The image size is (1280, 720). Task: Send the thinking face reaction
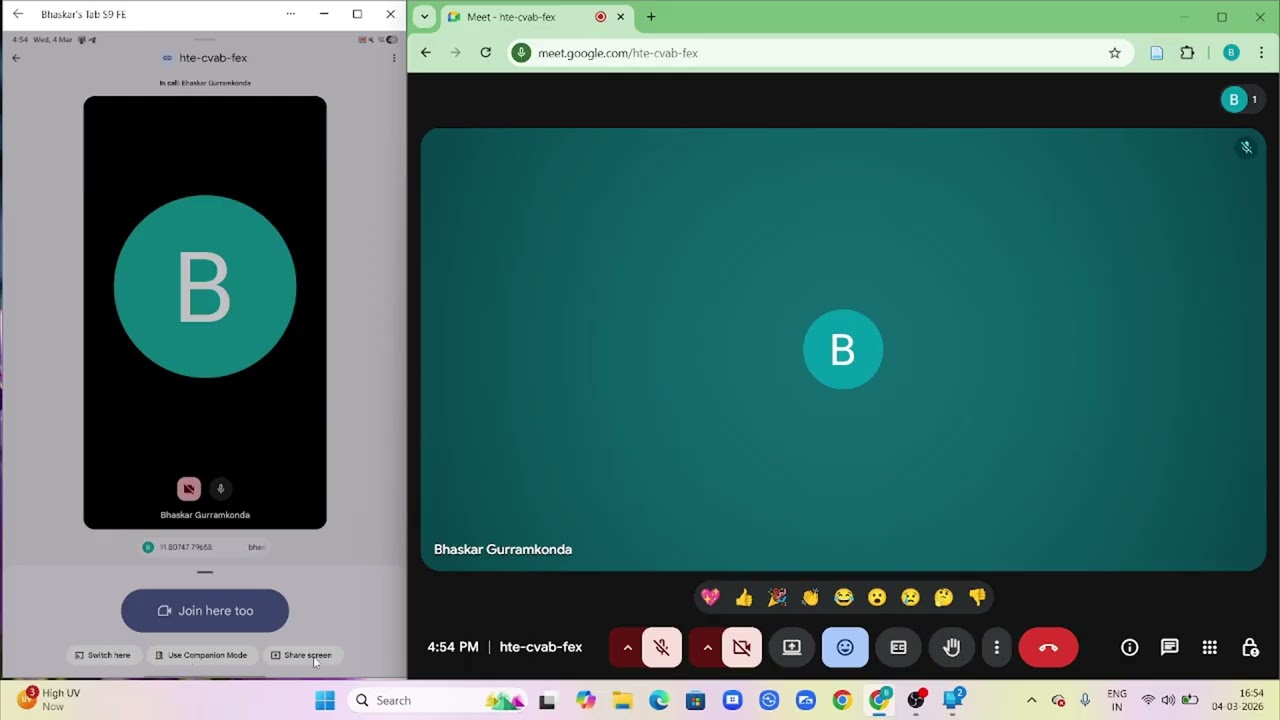(x=944, y=597)
